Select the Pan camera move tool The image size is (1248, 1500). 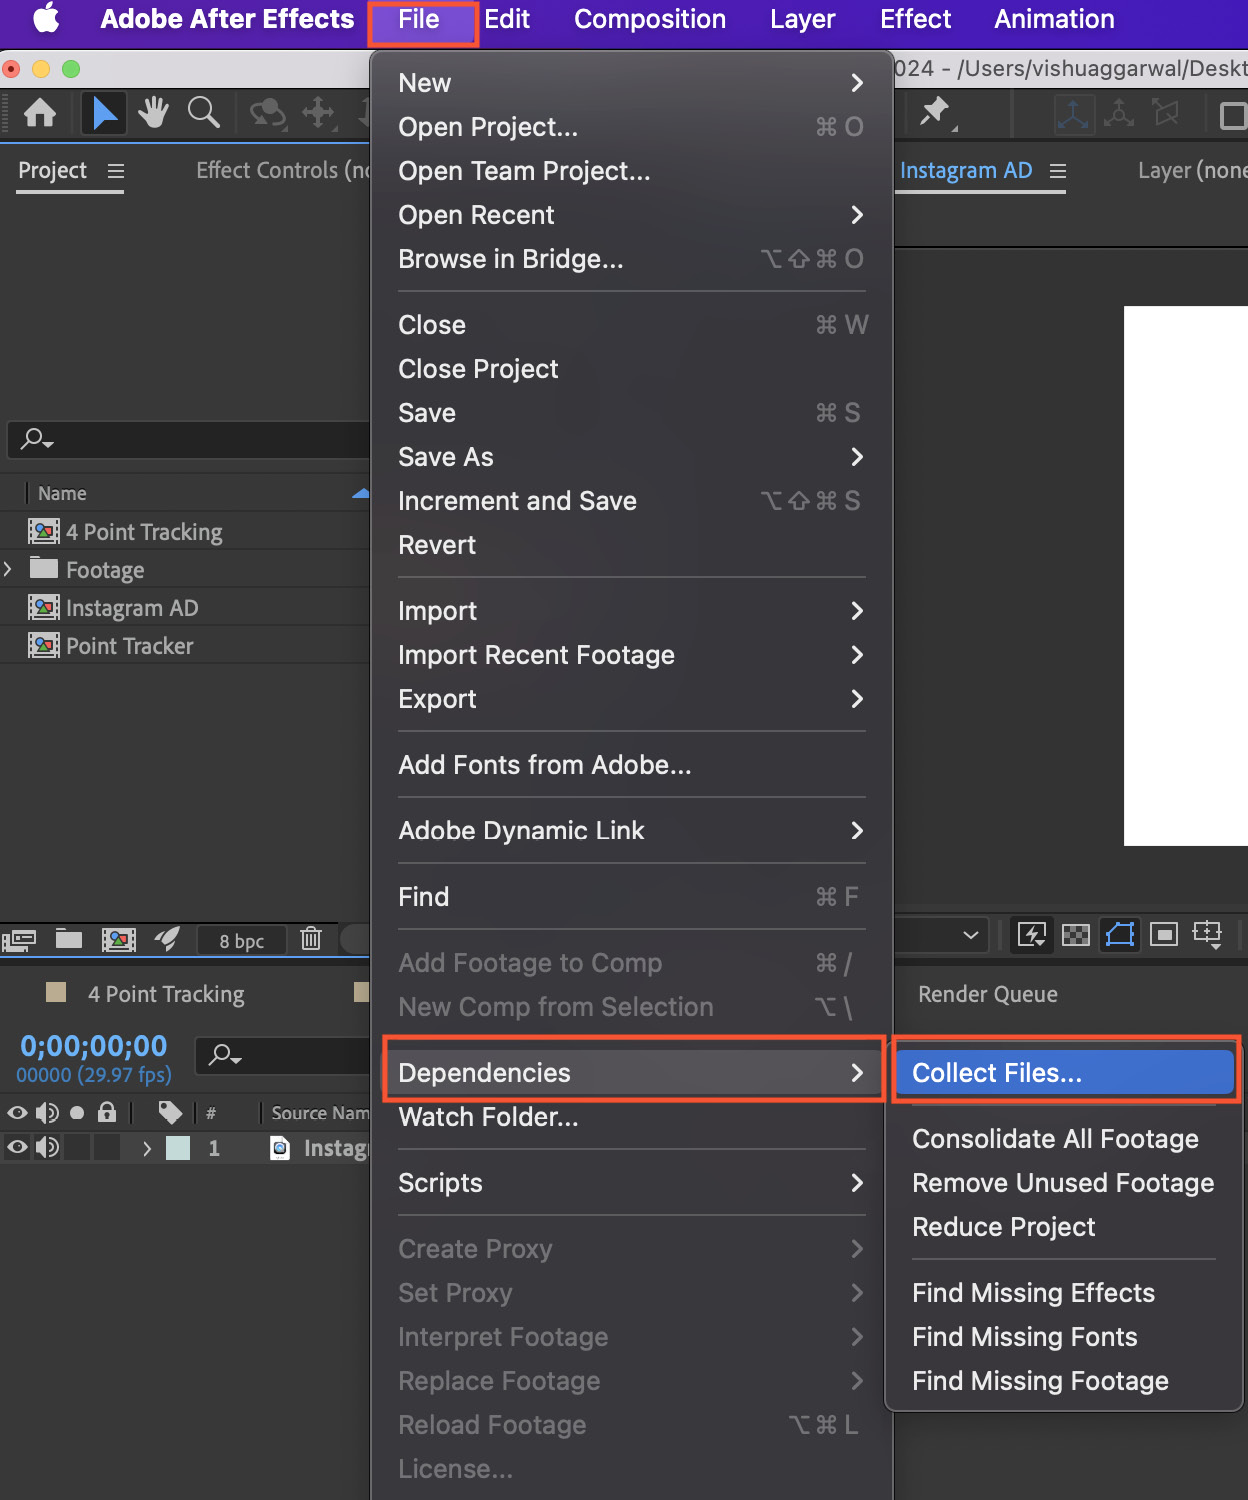pyautogui.click(x=318, y=113)
